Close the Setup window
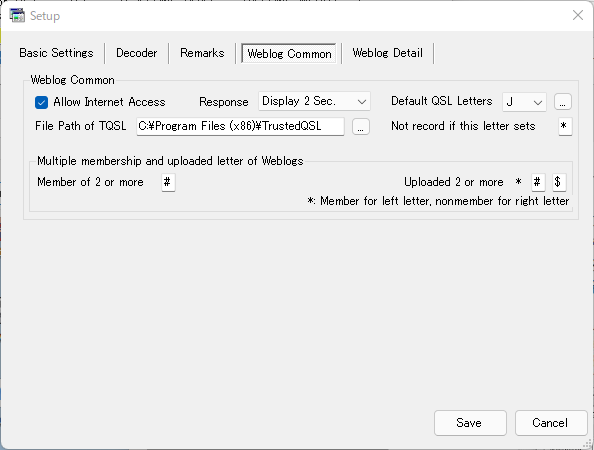This screenshot has height=450, width=594. [578, 16]
